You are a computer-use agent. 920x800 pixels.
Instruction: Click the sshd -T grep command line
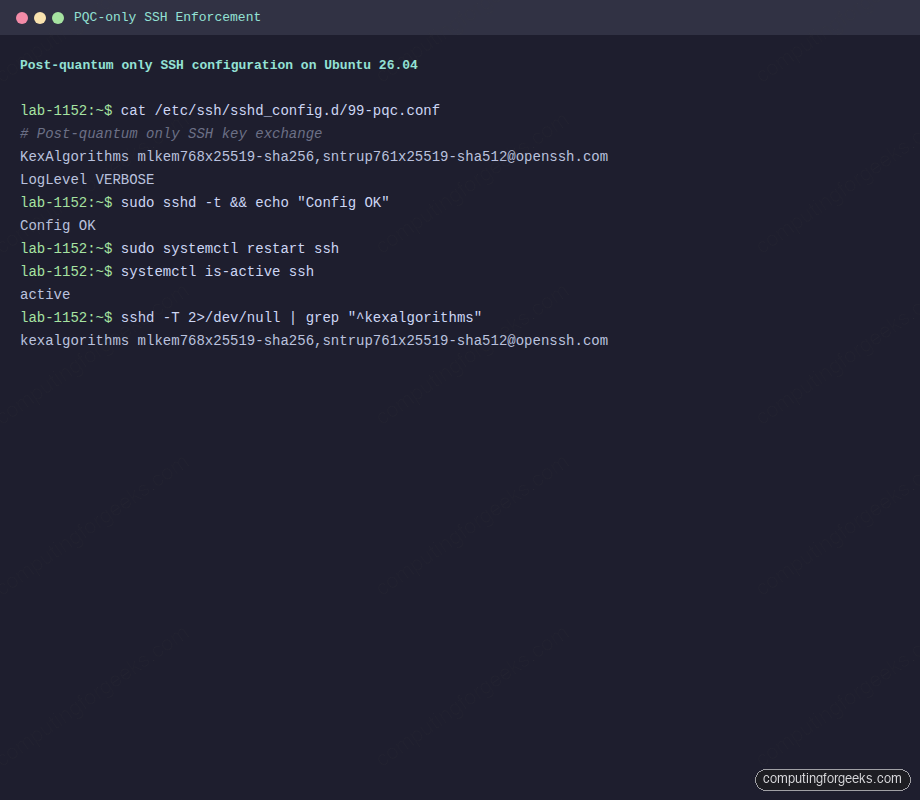click(x=300, y=317)
